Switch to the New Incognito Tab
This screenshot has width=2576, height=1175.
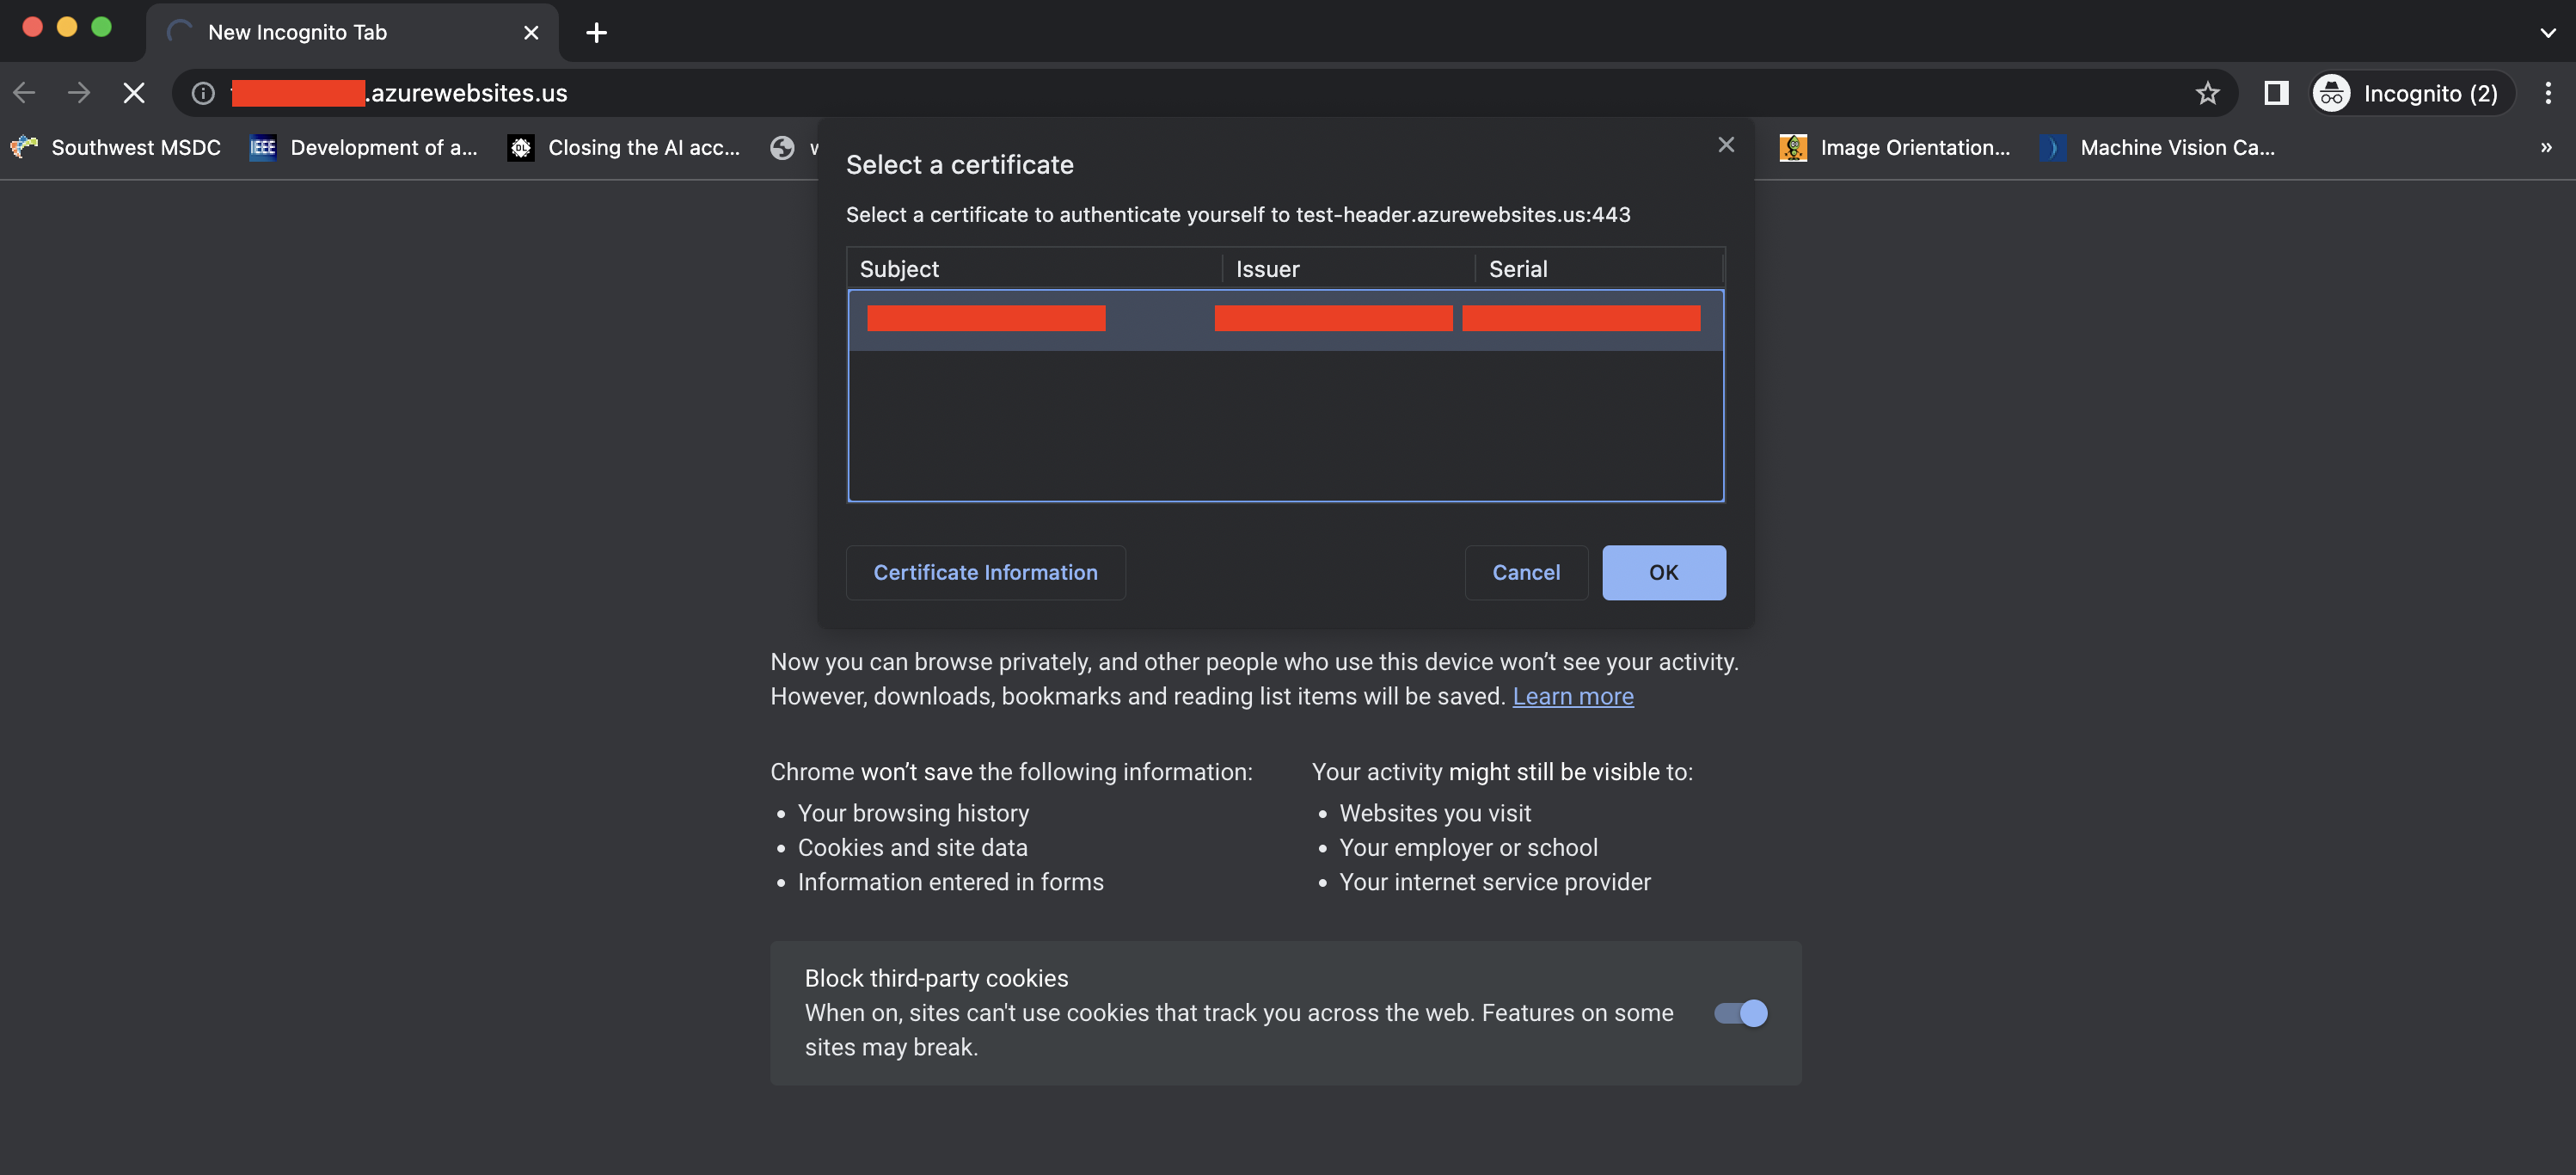pyautogui.click(x=297, y=31)
